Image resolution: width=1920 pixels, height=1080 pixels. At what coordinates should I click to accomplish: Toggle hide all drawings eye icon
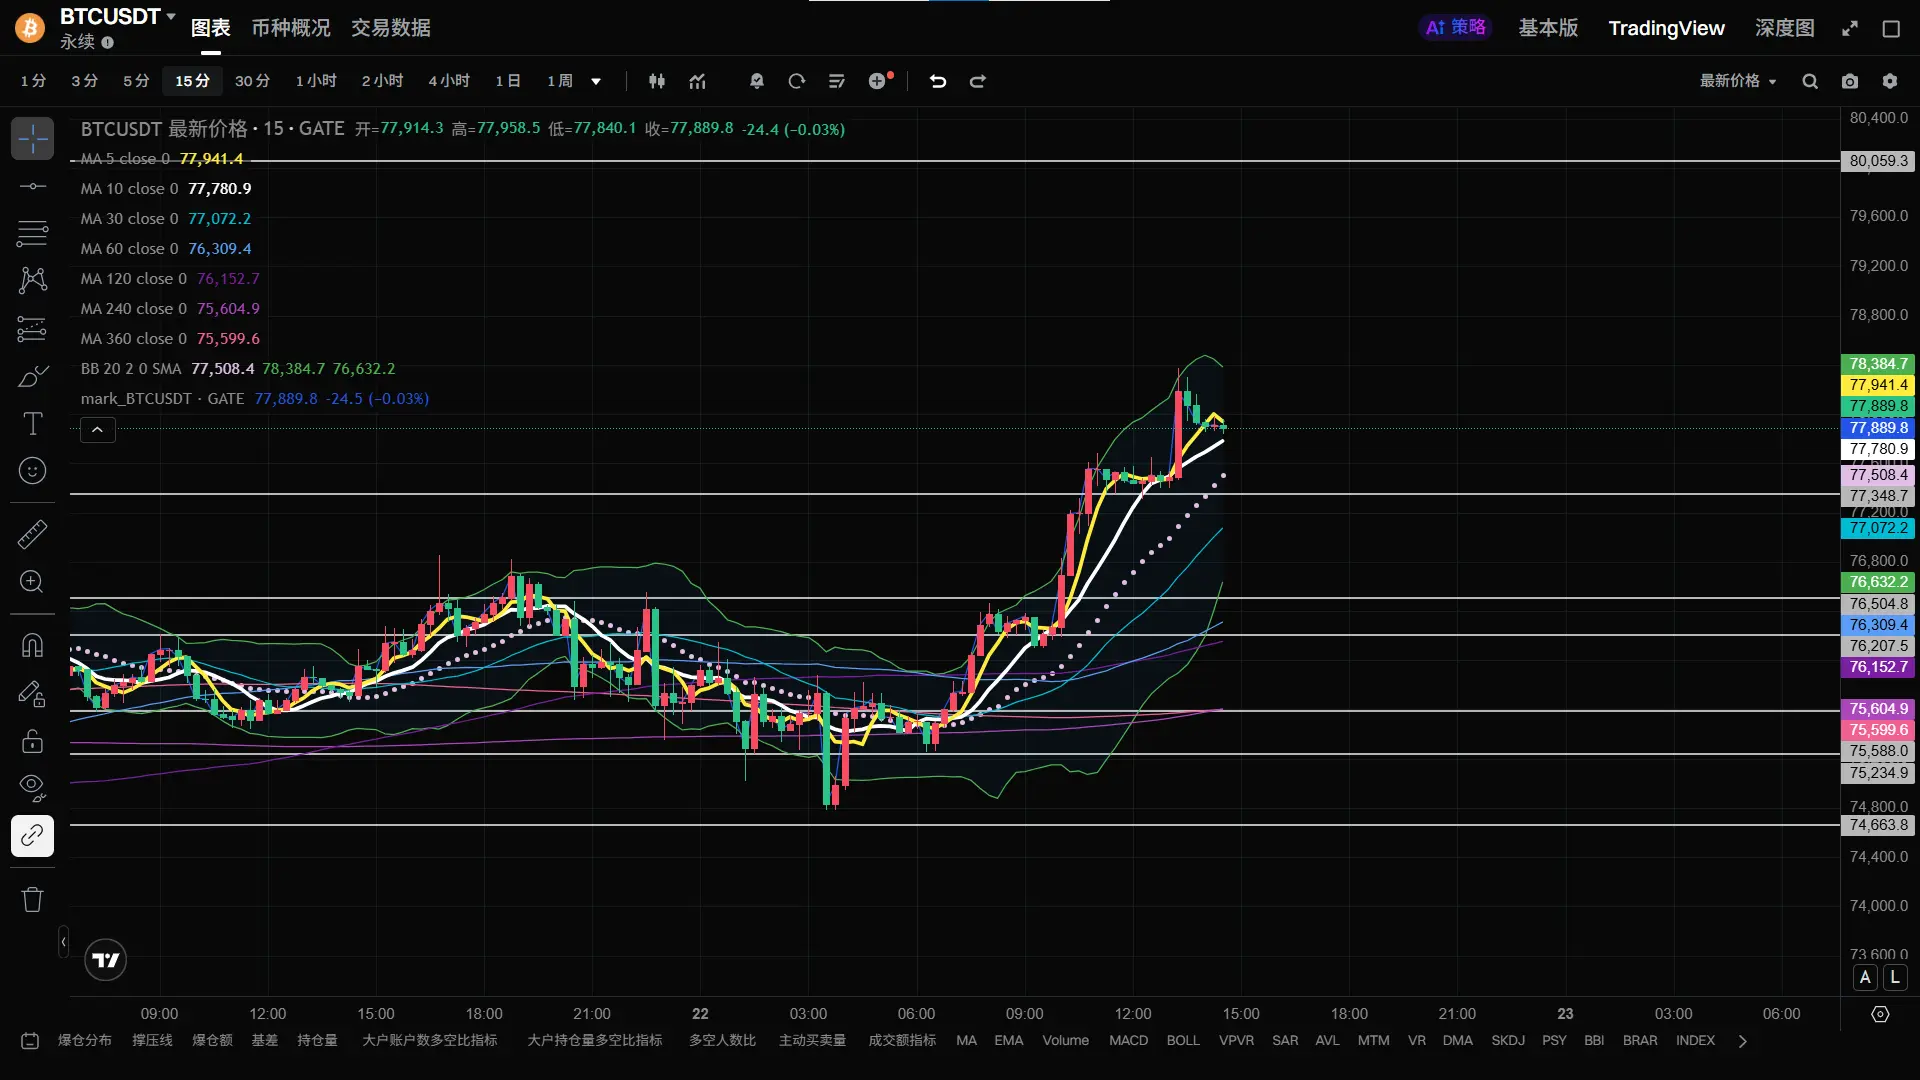(32, 788)
